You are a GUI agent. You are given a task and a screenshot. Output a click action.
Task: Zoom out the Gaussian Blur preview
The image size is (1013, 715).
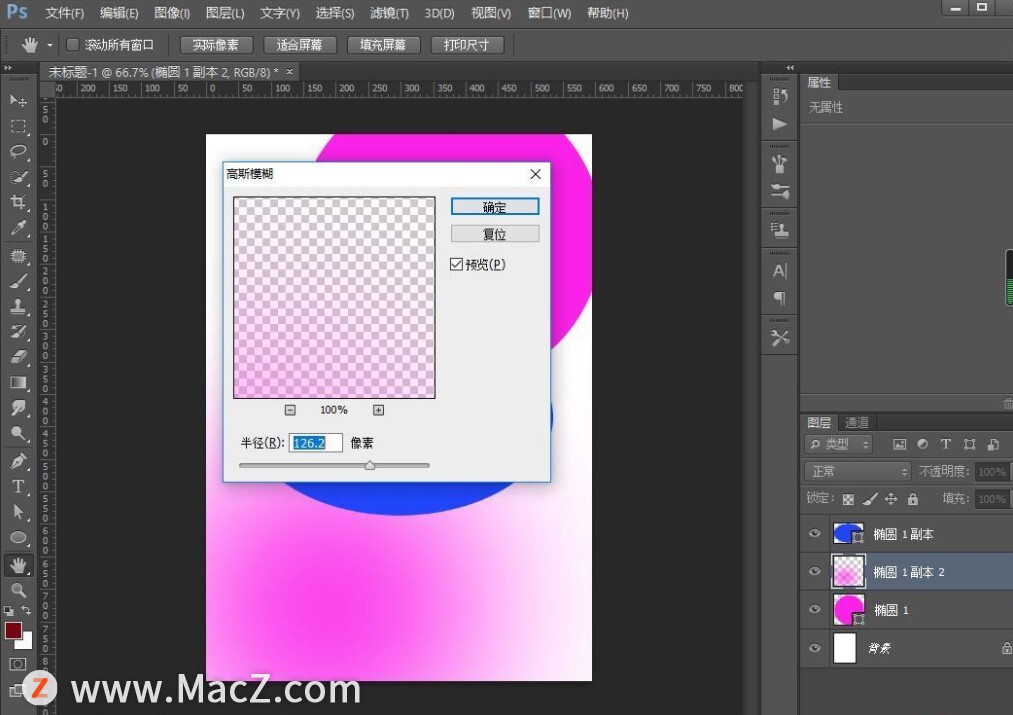290,410
